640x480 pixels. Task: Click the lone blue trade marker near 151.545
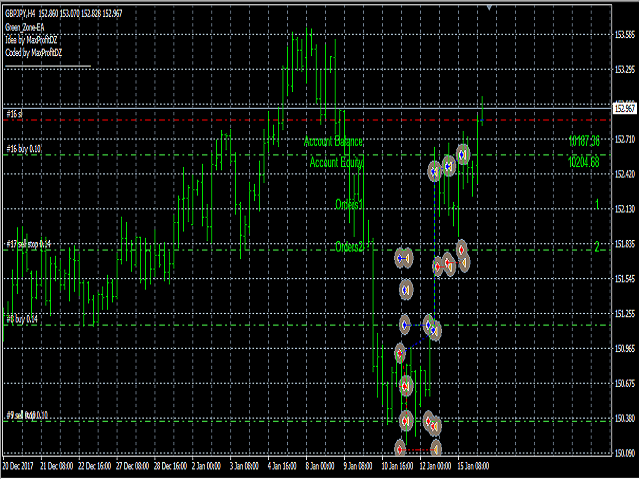click(x=405, y=289)
